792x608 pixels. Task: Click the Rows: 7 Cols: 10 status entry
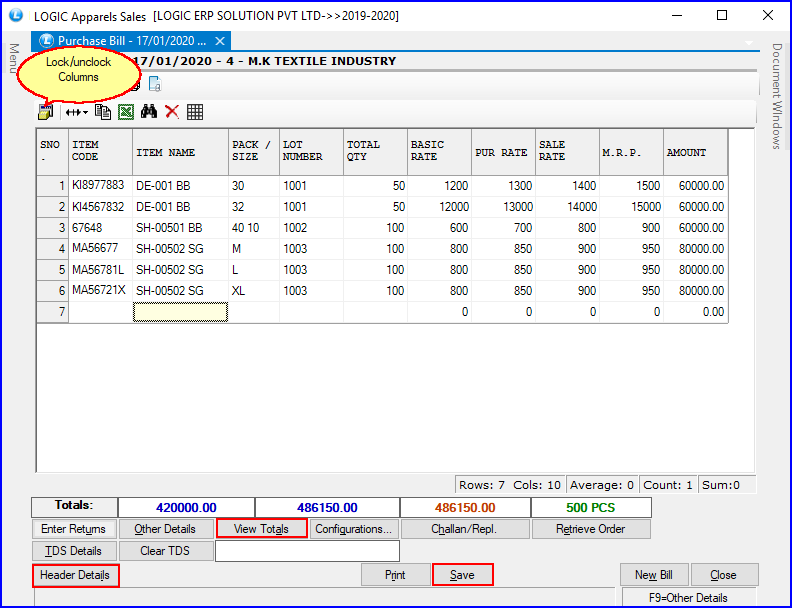click(510, 485)
